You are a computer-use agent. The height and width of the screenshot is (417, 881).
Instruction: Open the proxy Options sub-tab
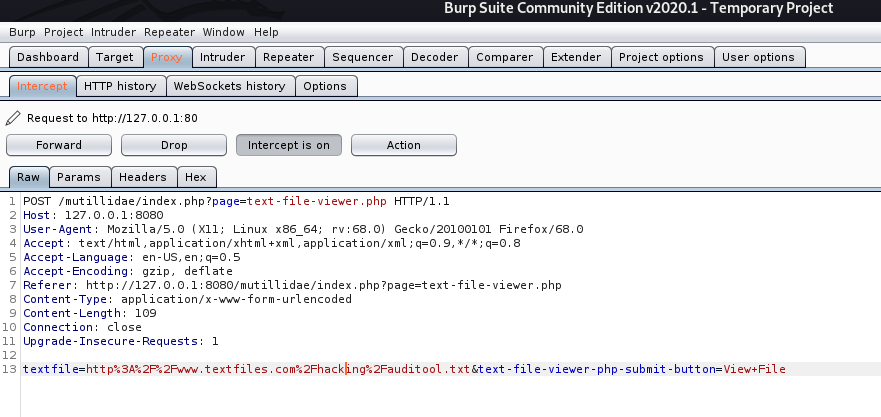pyautogui.click(x=325, y=86)
